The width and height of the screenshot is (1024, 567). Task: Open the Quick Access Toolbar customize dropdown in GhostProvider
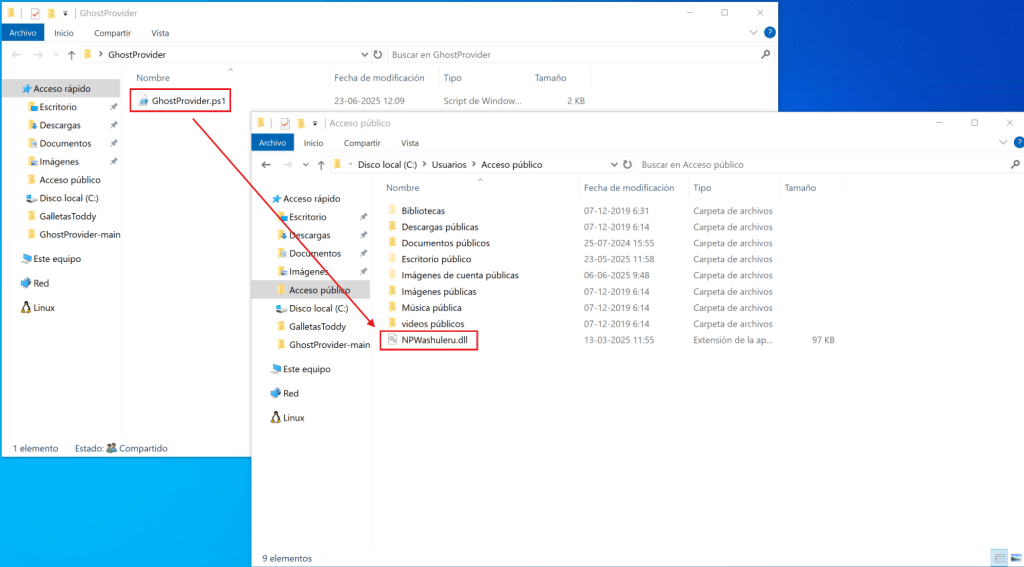coord(65,13)
